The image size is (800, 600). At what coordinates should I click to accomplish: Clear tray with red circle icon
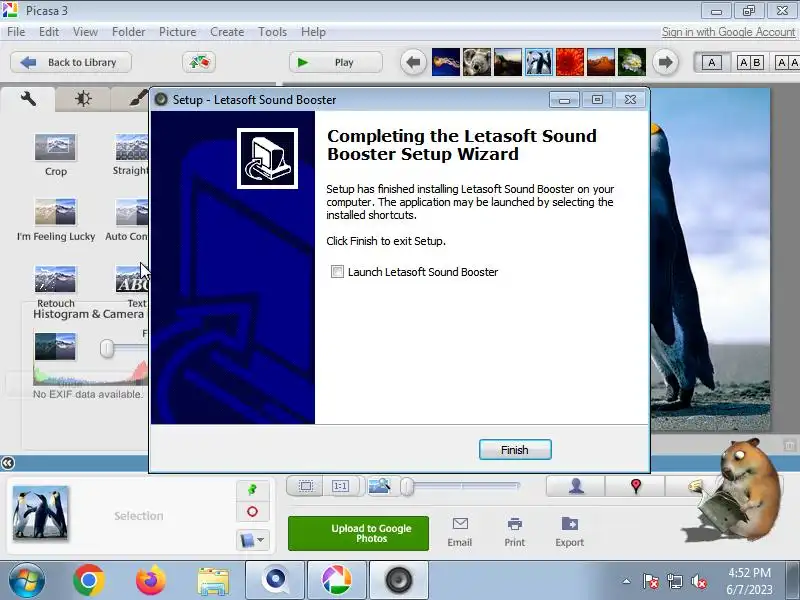(253, 511)
